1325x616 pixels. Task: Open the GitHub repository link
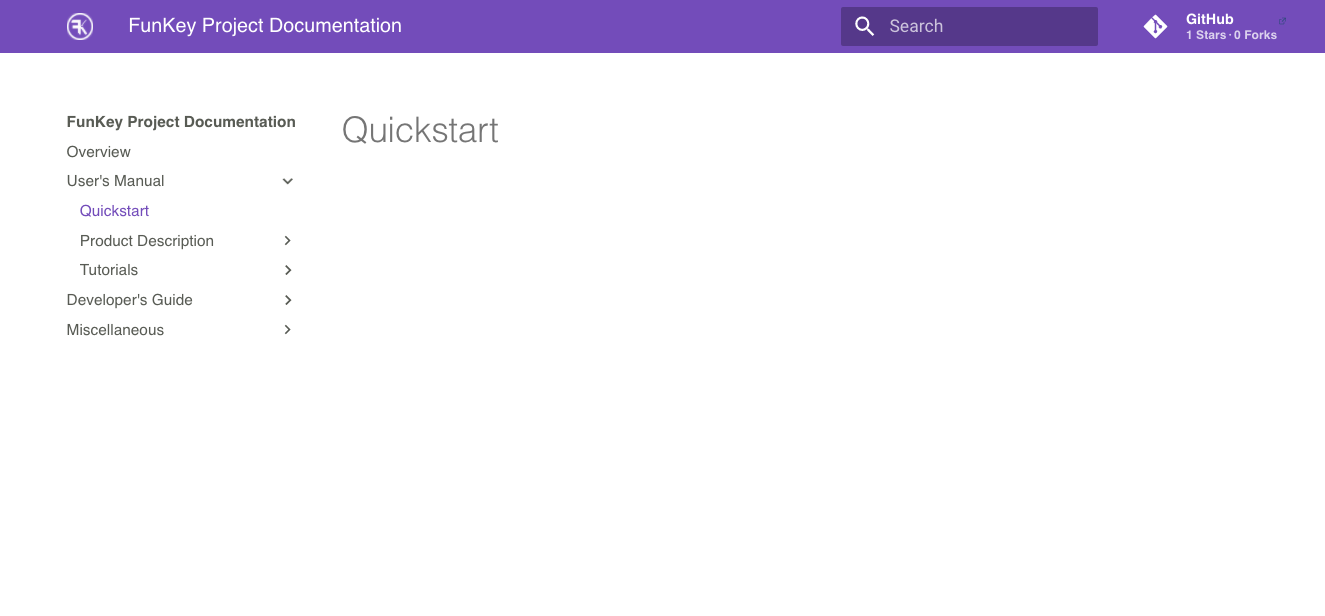click(1216, 27)
